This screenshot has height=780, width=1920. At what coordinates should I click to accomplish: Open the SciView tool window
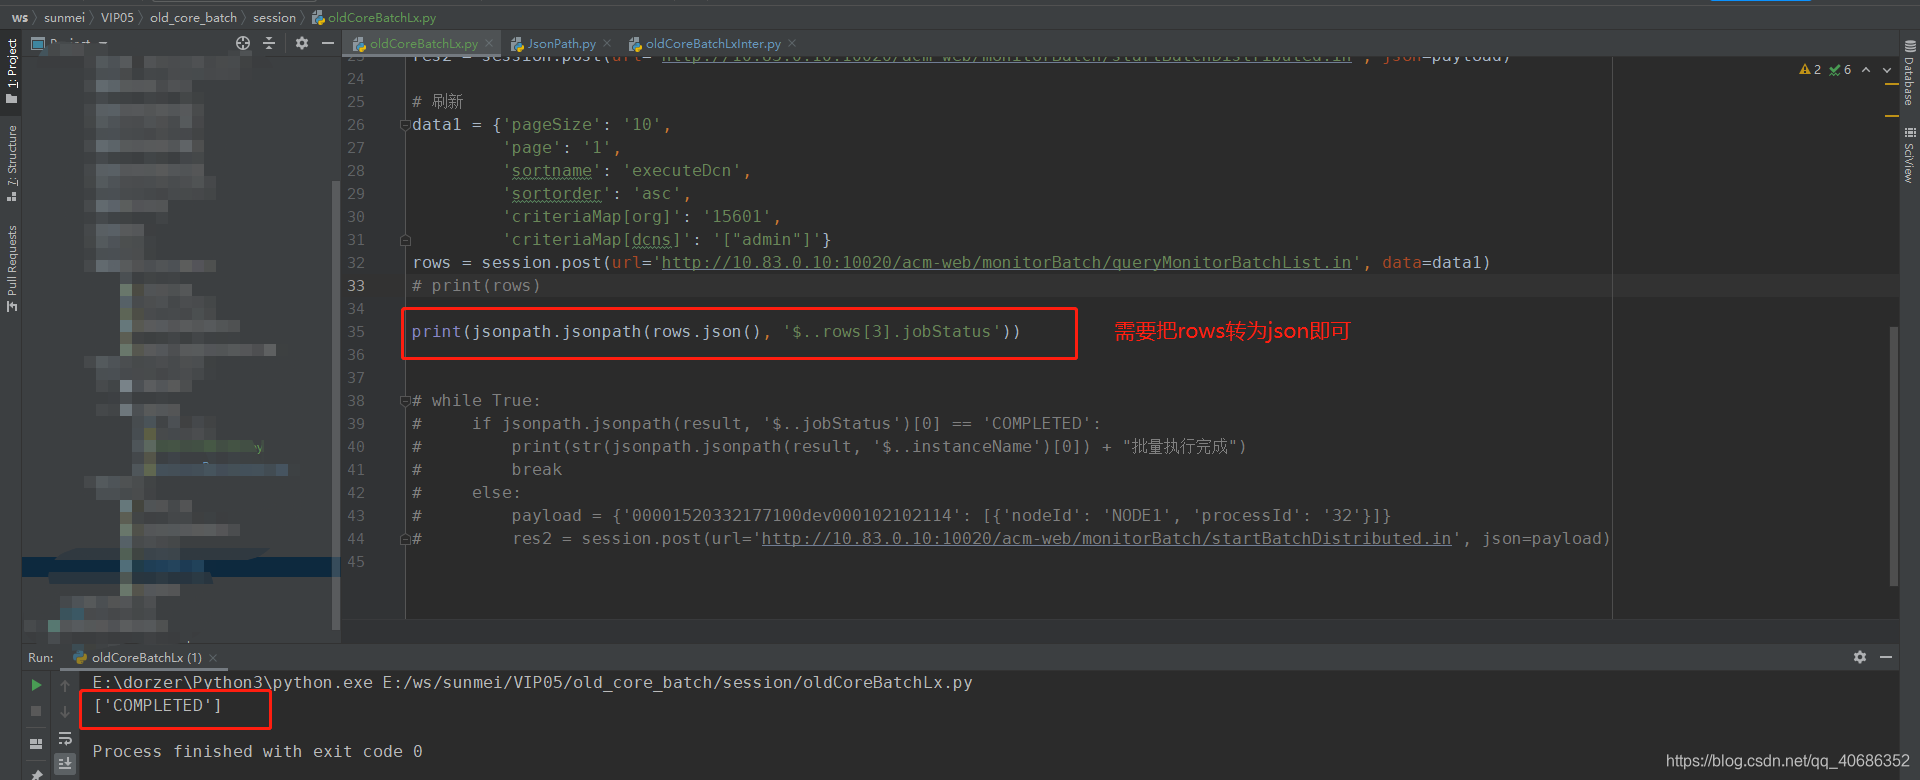(x=1909, y=155)
